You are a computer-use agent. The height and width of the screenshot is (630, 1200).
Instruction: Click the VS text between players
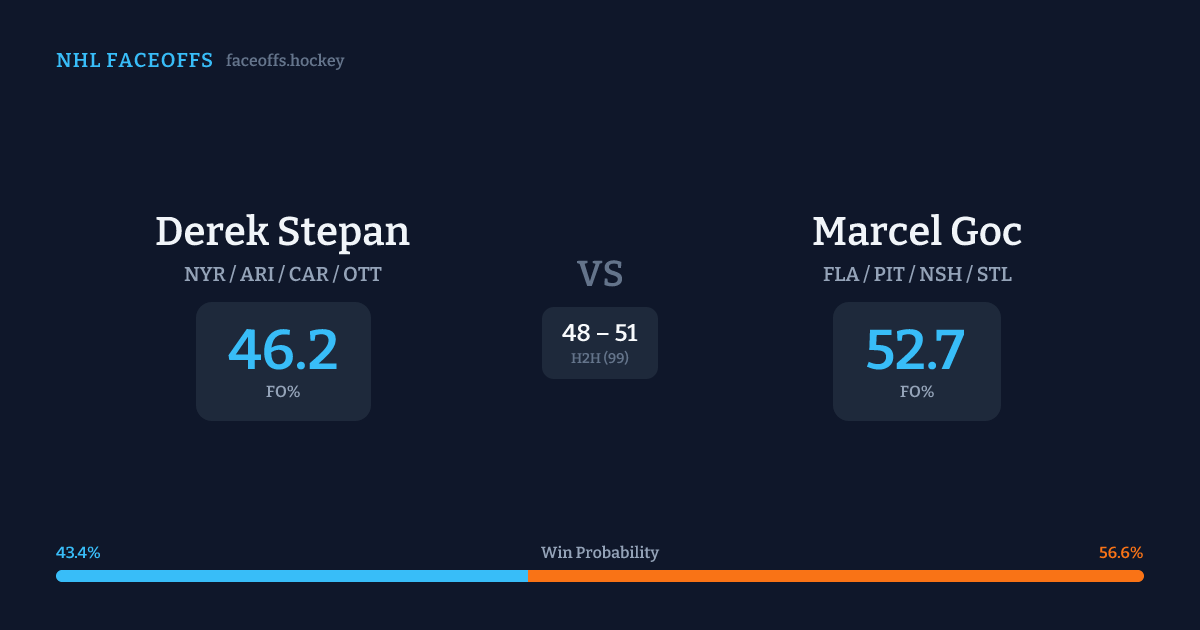(x=600, y=274)
